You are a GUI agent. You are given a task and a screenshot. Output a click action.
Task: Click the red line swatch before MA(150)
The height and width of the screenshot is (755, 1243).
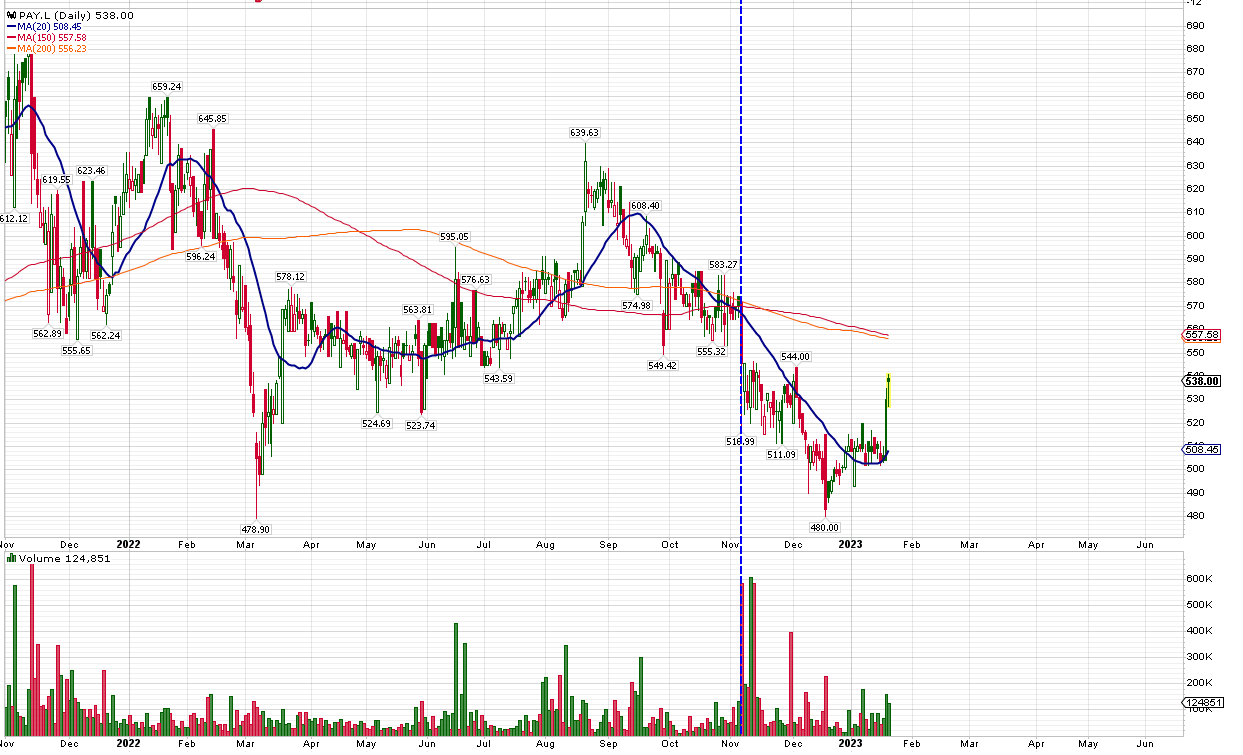(11, 38)
